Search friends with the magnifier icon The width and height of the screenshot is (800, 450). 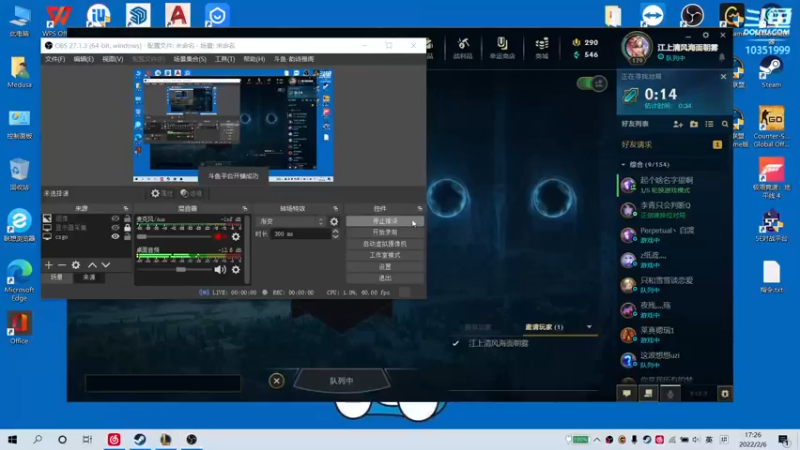pos(725,124)
